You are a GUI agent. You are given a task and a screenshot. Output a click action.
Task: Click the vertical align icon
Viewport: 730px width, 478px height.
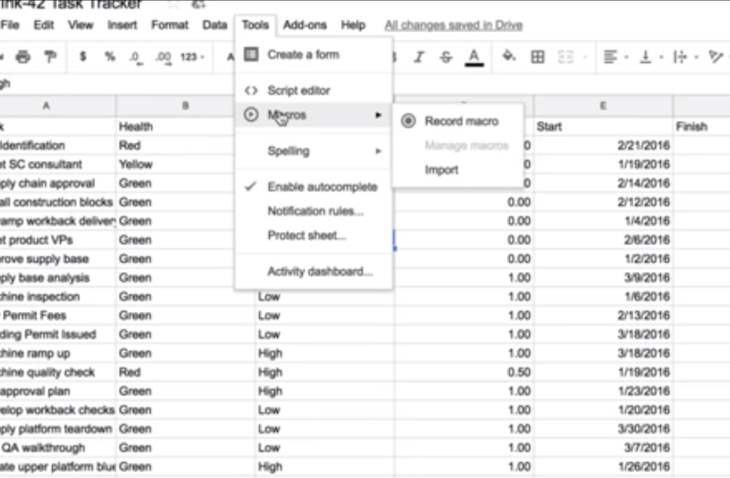tap(645, 57)
